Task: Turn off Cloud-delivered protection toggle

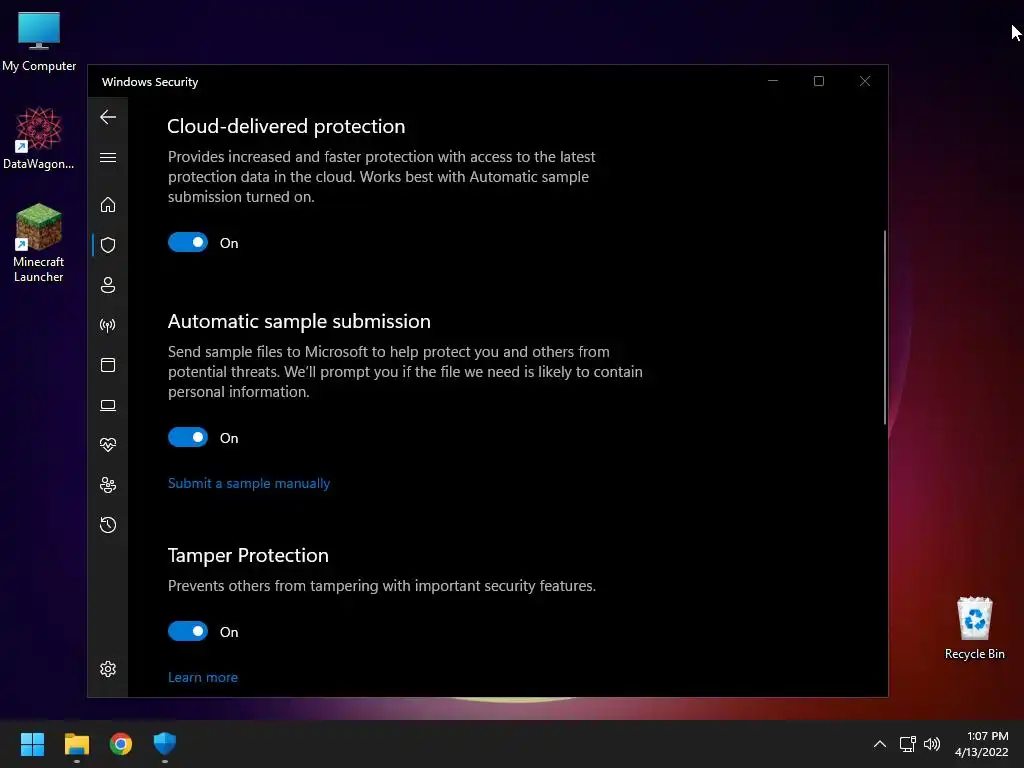Action: coord(187,242)
